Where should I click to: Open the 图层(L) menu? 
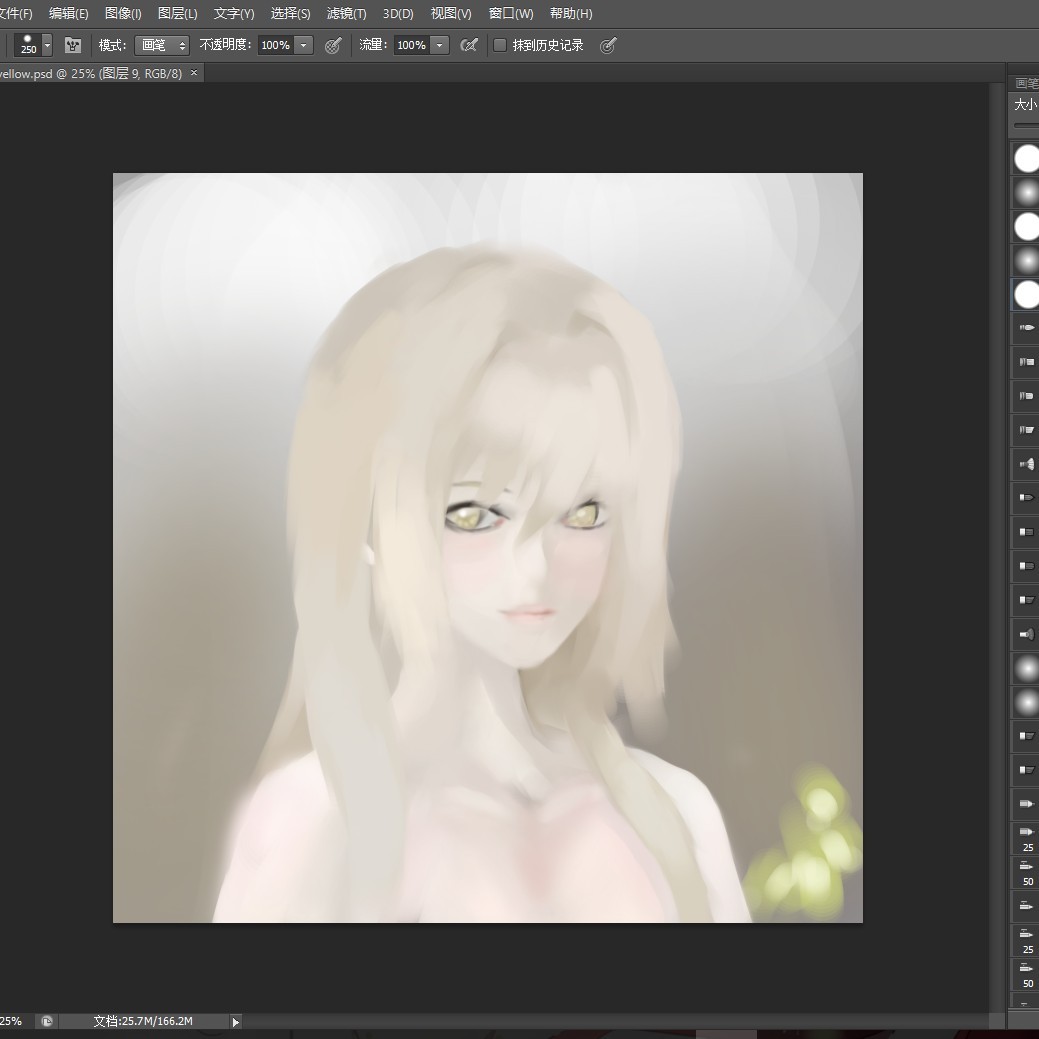tap(177, 14)
